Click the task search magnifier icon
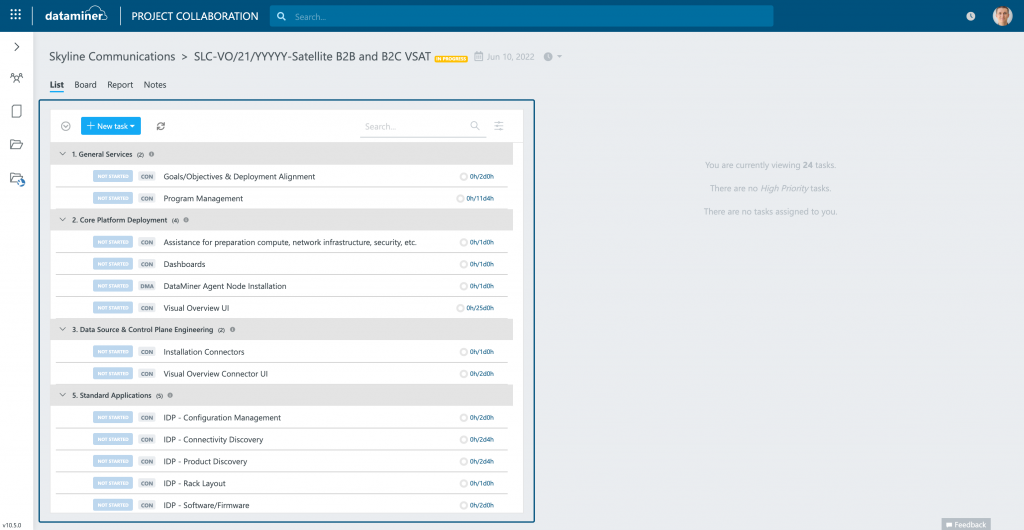This screenshot has width=1024, height=530. [475, 126]
